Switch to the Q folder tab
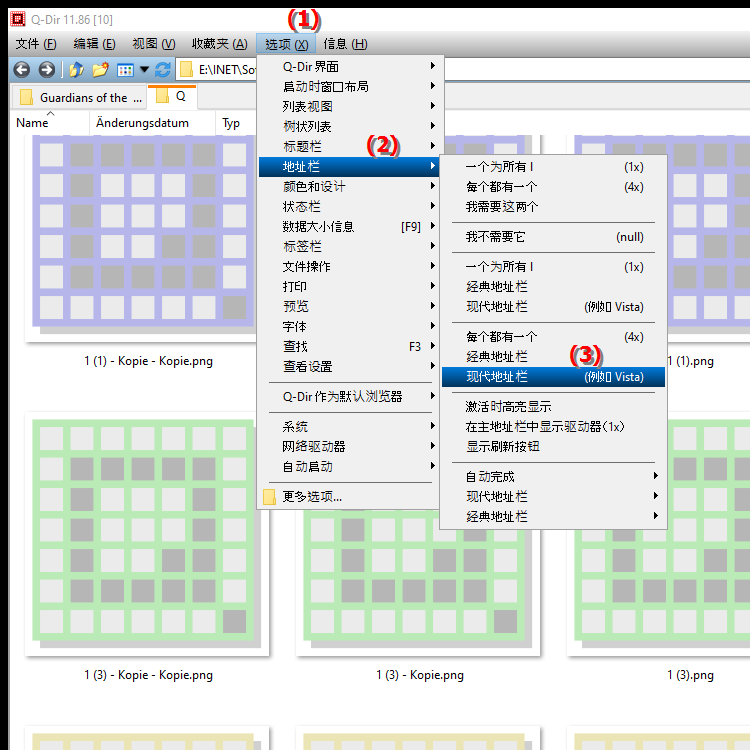The width and height of the screenshot is (750, 750). 172,96
